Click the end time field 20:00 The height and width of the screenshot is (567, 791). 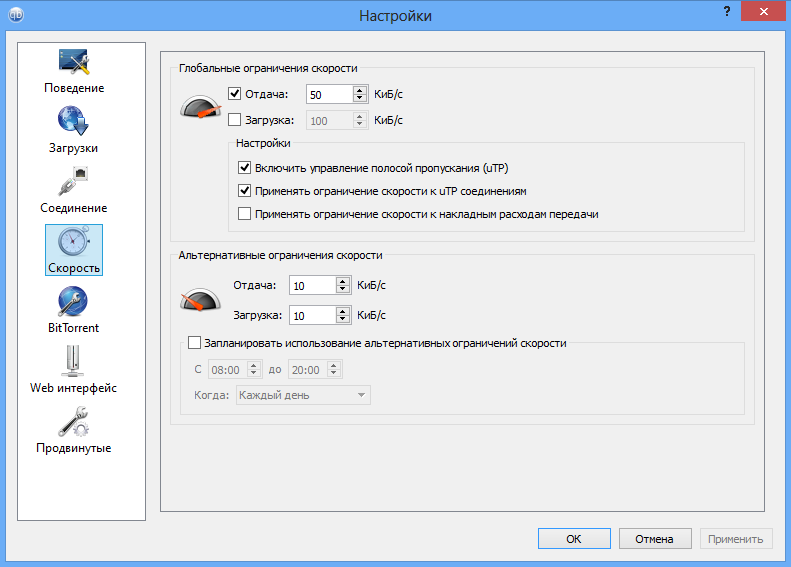(309, 370)
